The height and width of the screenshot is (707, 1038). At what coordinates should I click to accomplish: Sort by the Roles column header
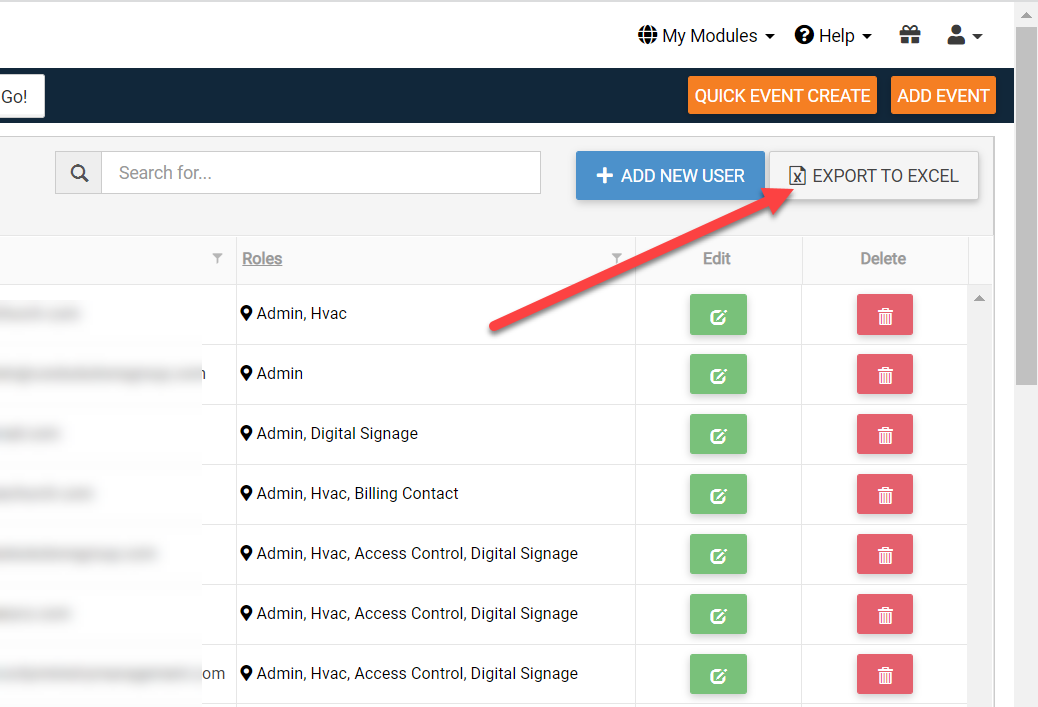coord(262,258)
